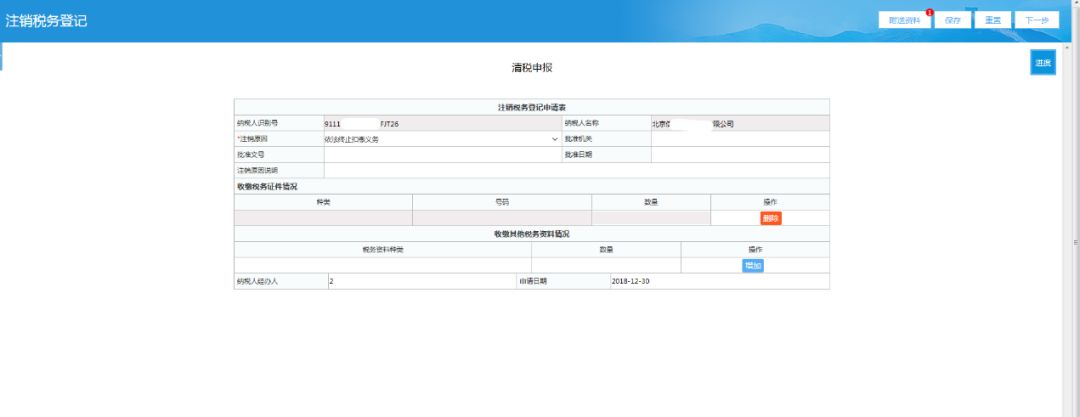Select the 数量 cell beside the 删除 button
Screen dimensions: 1080x417
tap(651, 218)
